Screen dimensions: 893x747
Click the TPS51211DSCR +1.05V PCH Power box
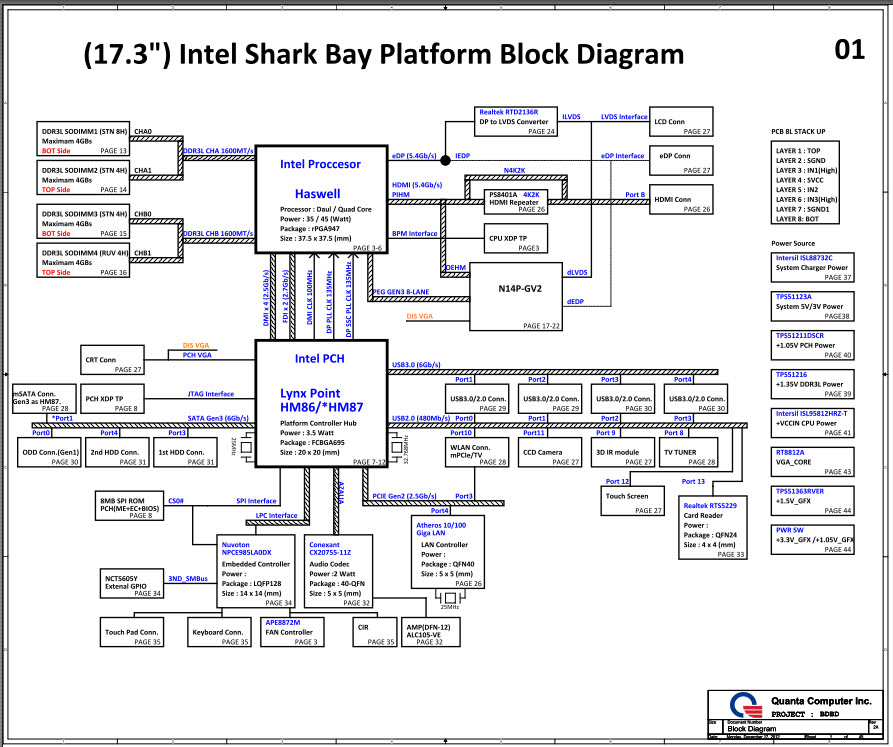[x=812, y=345]
